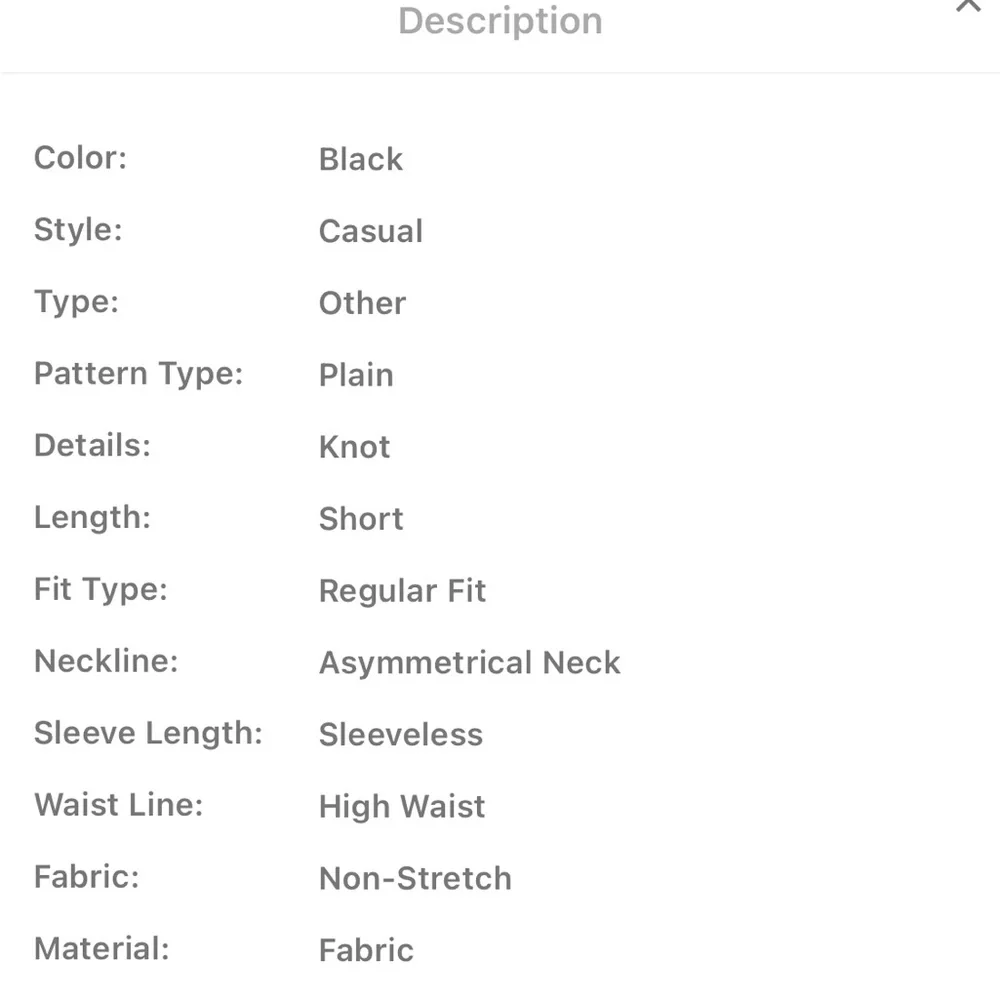Tap the Regular Fit value
This screenshot has width=1000, height=1000.
[402, 591]
